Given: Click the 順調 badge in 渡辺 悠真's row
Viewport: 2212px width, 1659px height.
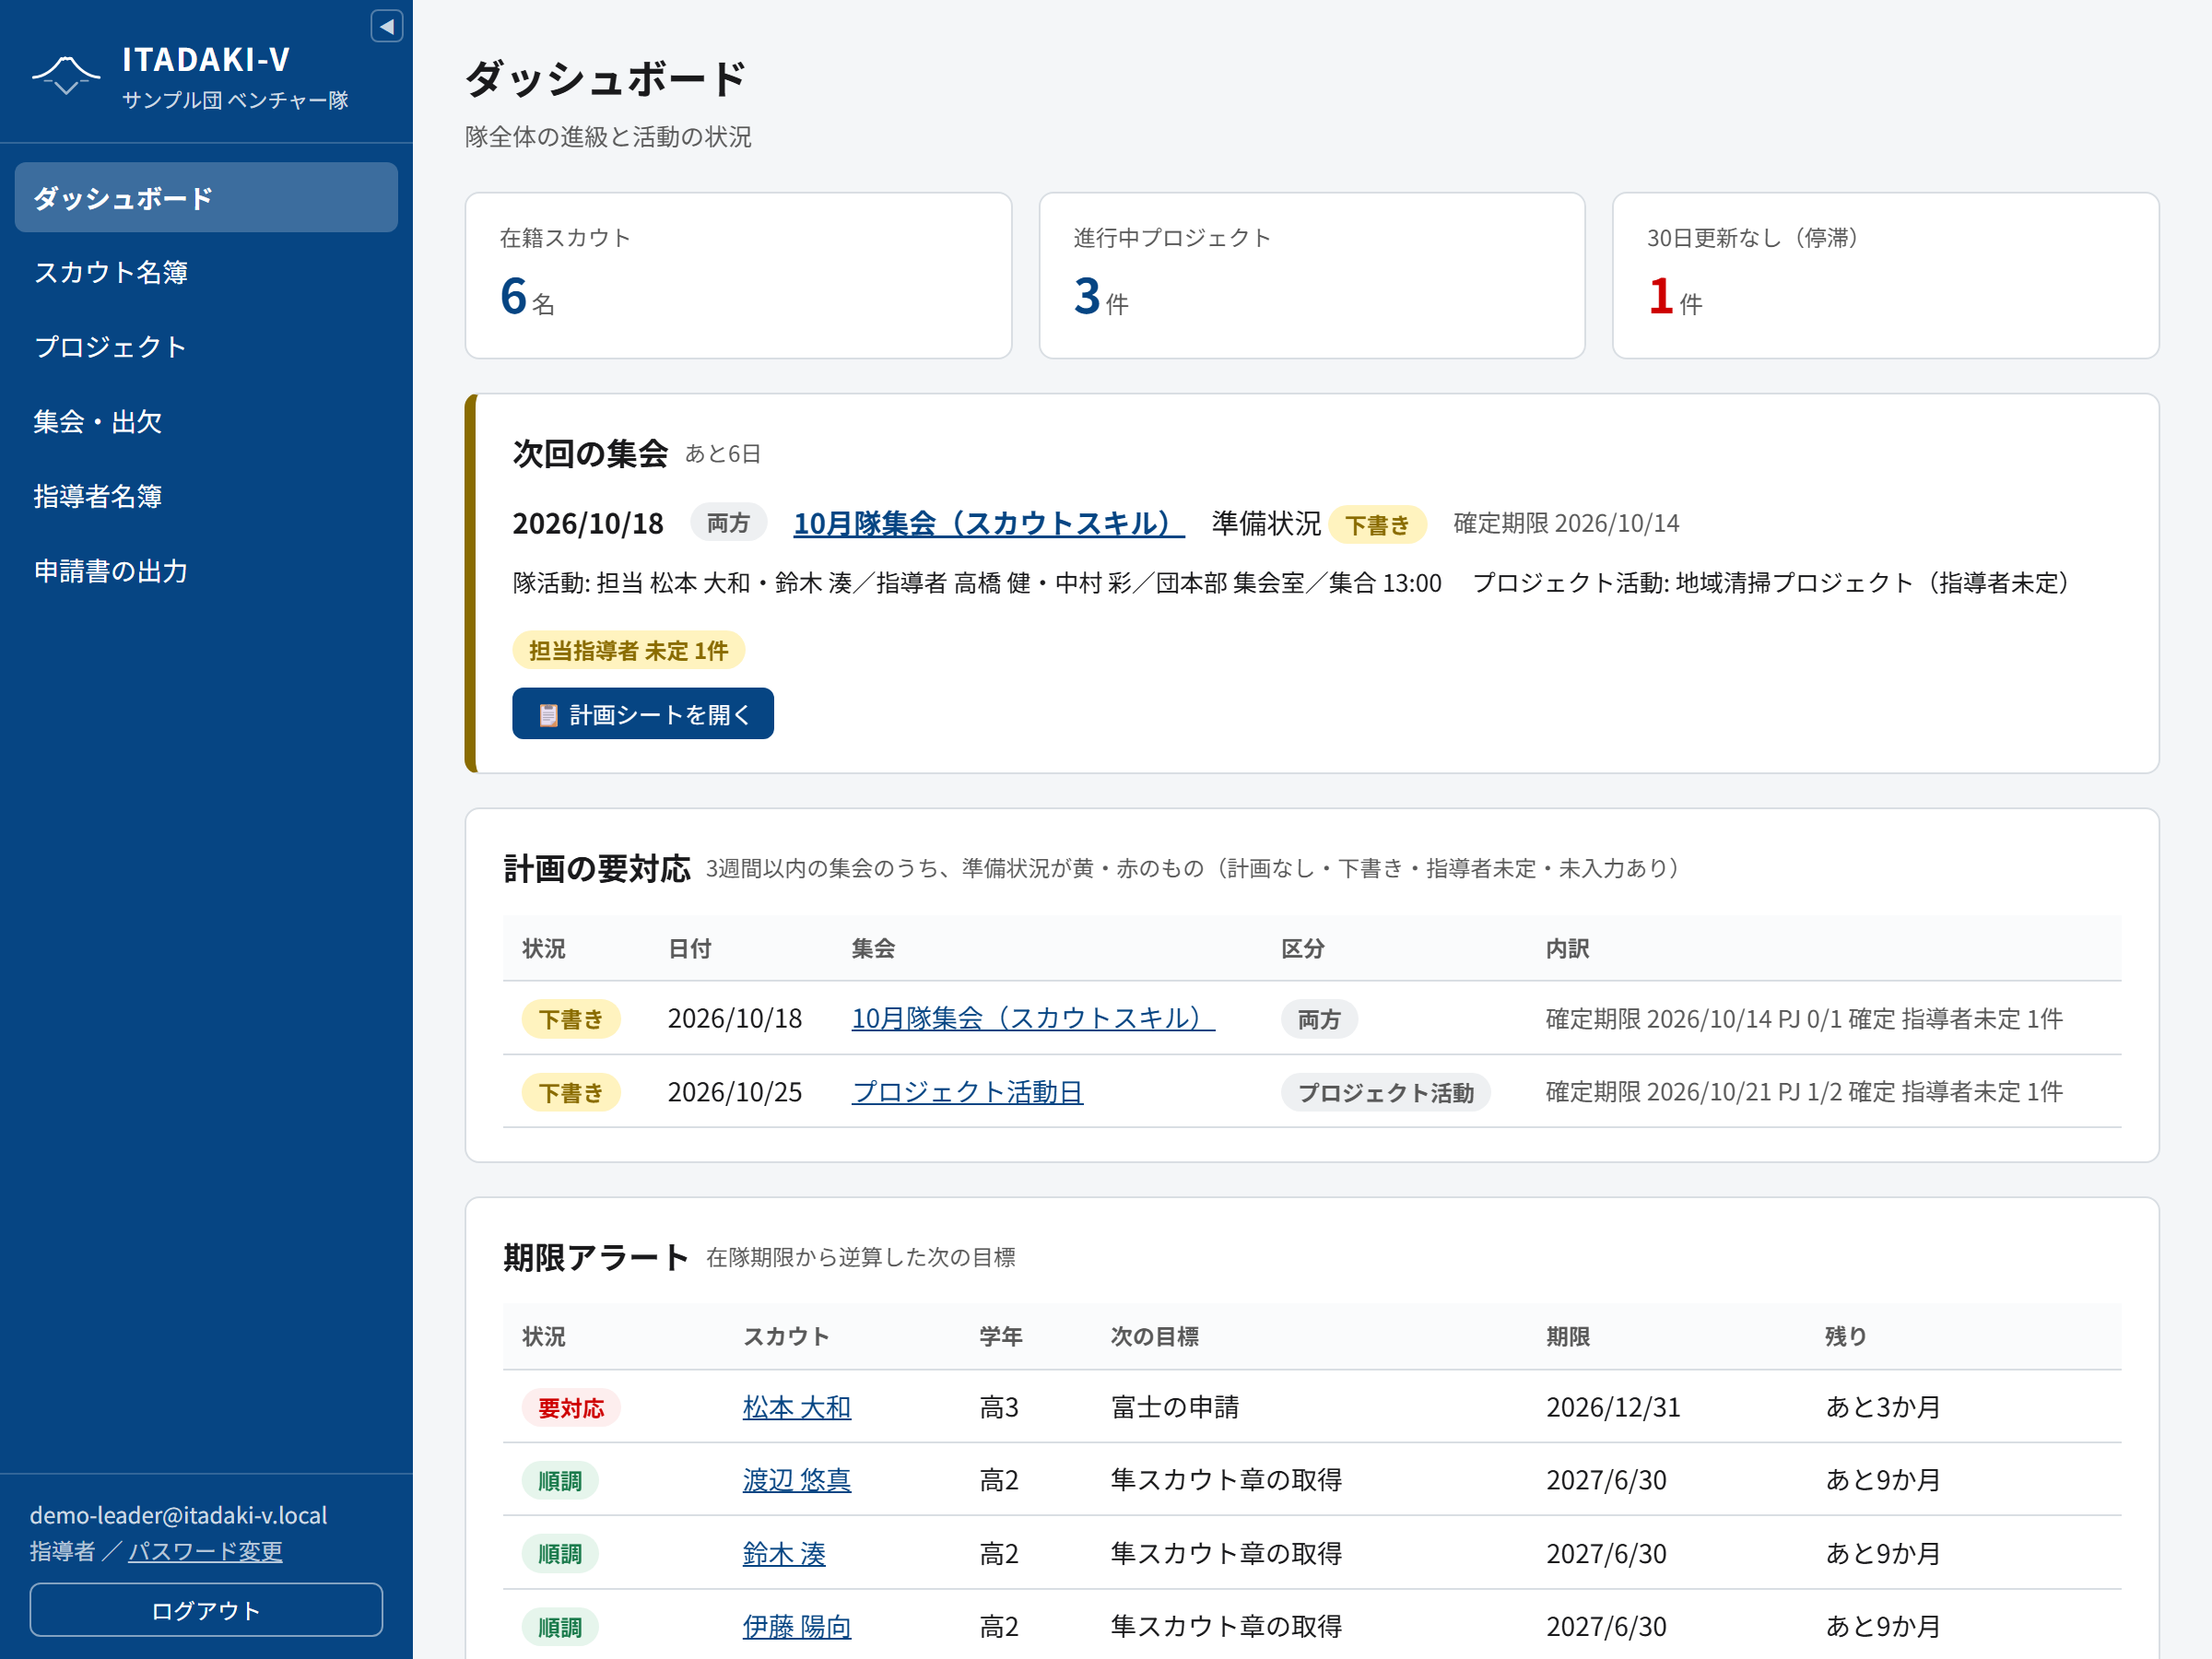Looking at the screenshot, I should [560, 1481].
